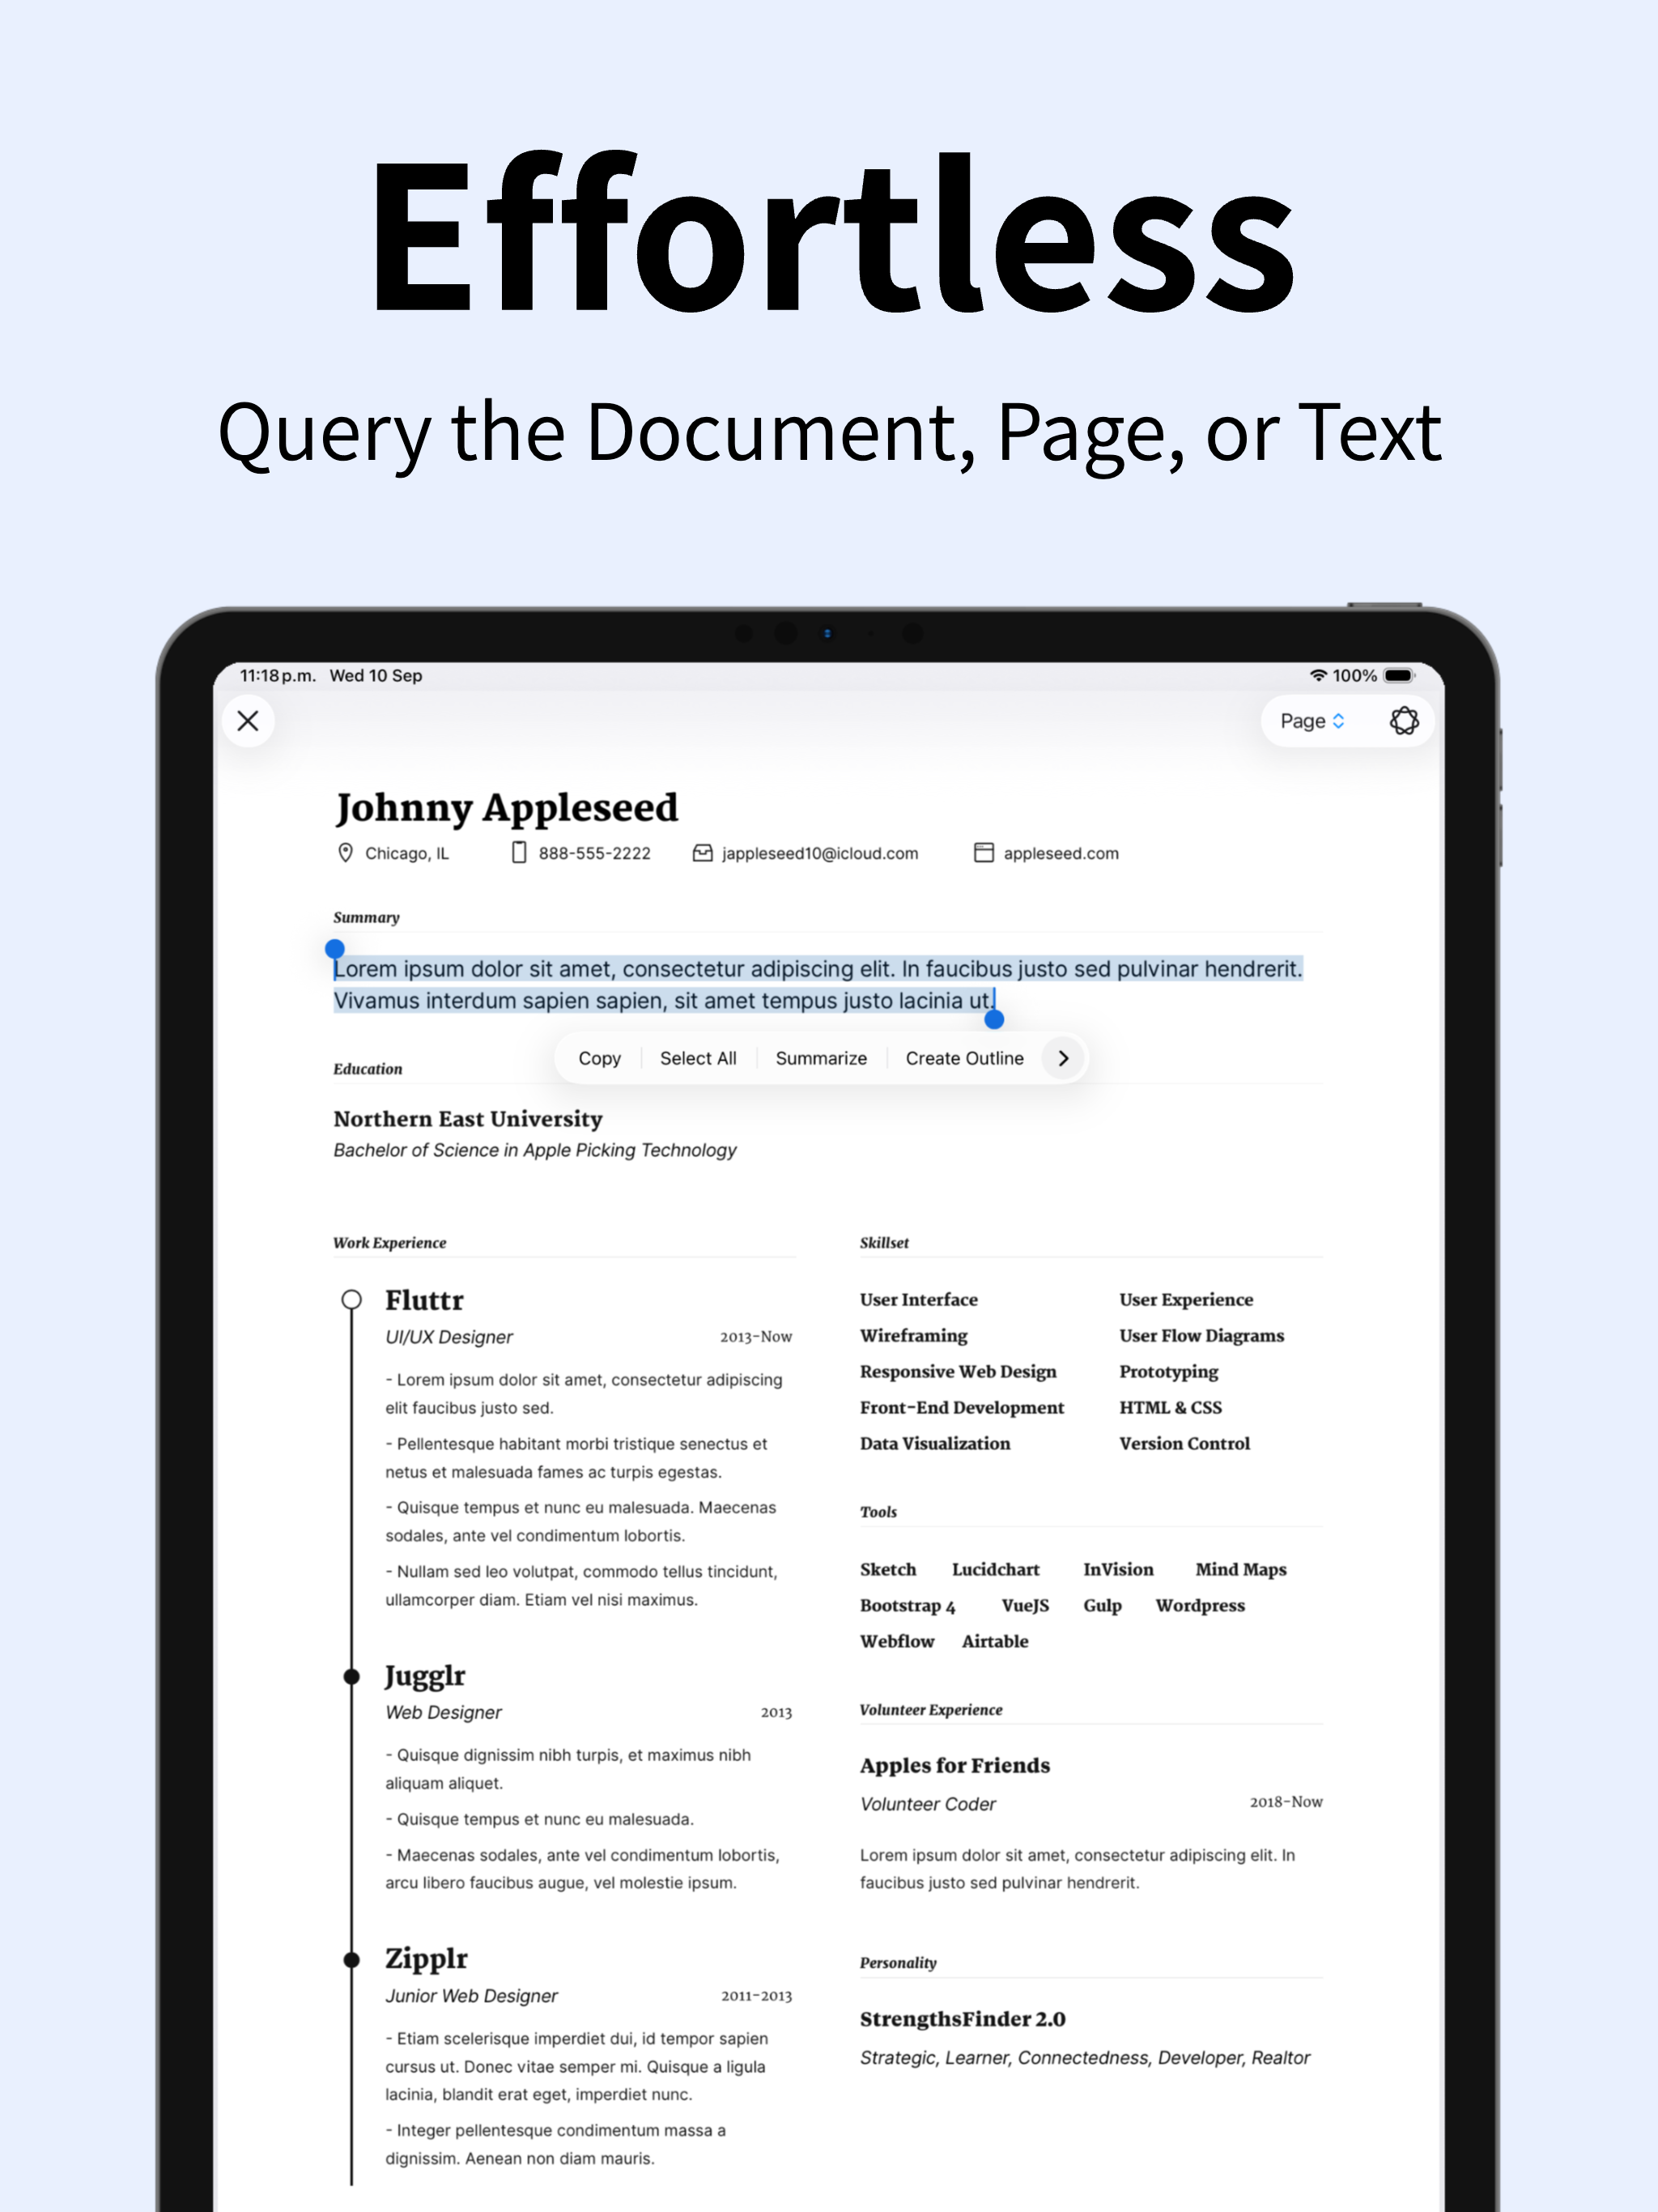This screenshot has height=2212, width=1658.
Task: Click the Web Designer job title
Action: click(x=444, y=1712)
